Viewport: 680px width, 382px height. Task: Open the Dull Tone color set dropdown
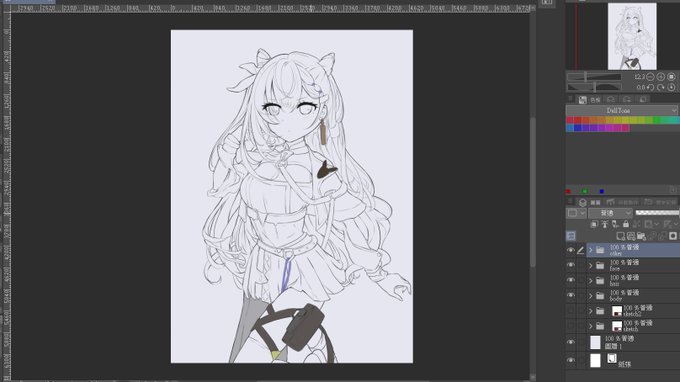coord(622,111)
